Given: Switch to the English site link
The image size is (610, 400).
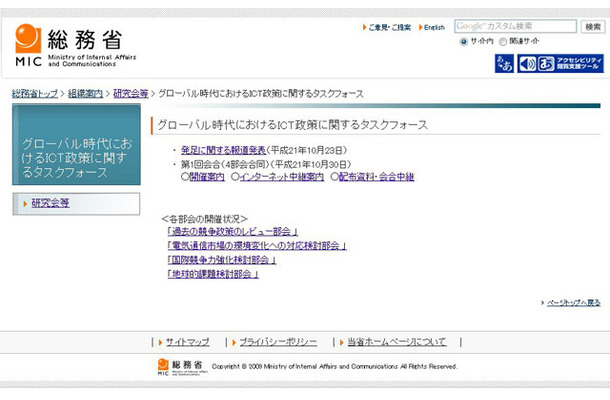Looking at the screenshot, I should [x=434, y=27].
